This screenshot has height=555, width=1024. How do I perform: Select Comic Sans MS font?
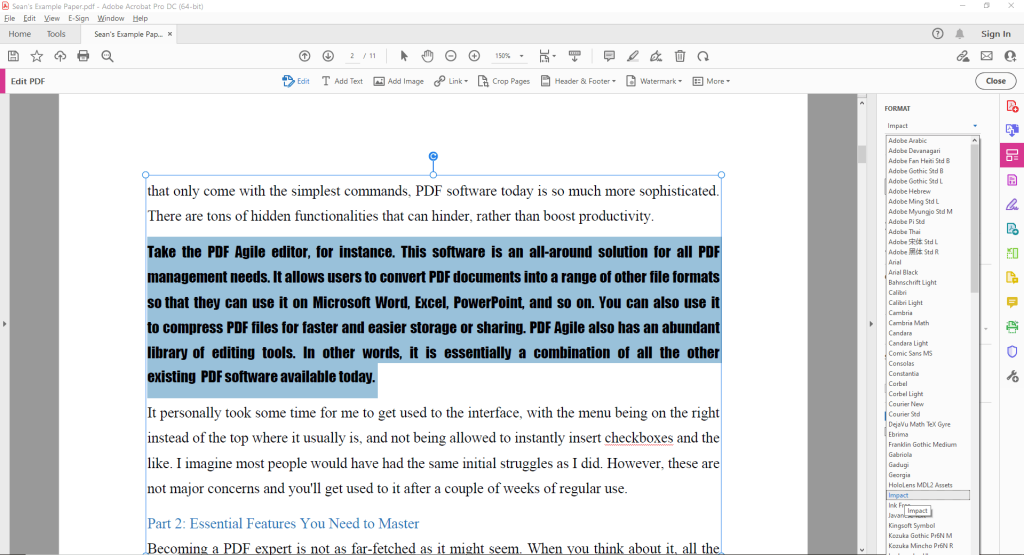tap(910, 353)
